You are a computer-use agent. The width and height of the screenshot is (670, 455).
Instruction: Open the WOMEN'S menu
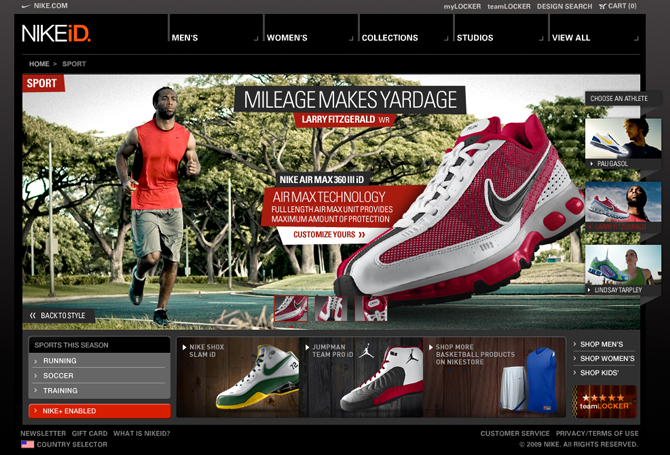[287, 38]
